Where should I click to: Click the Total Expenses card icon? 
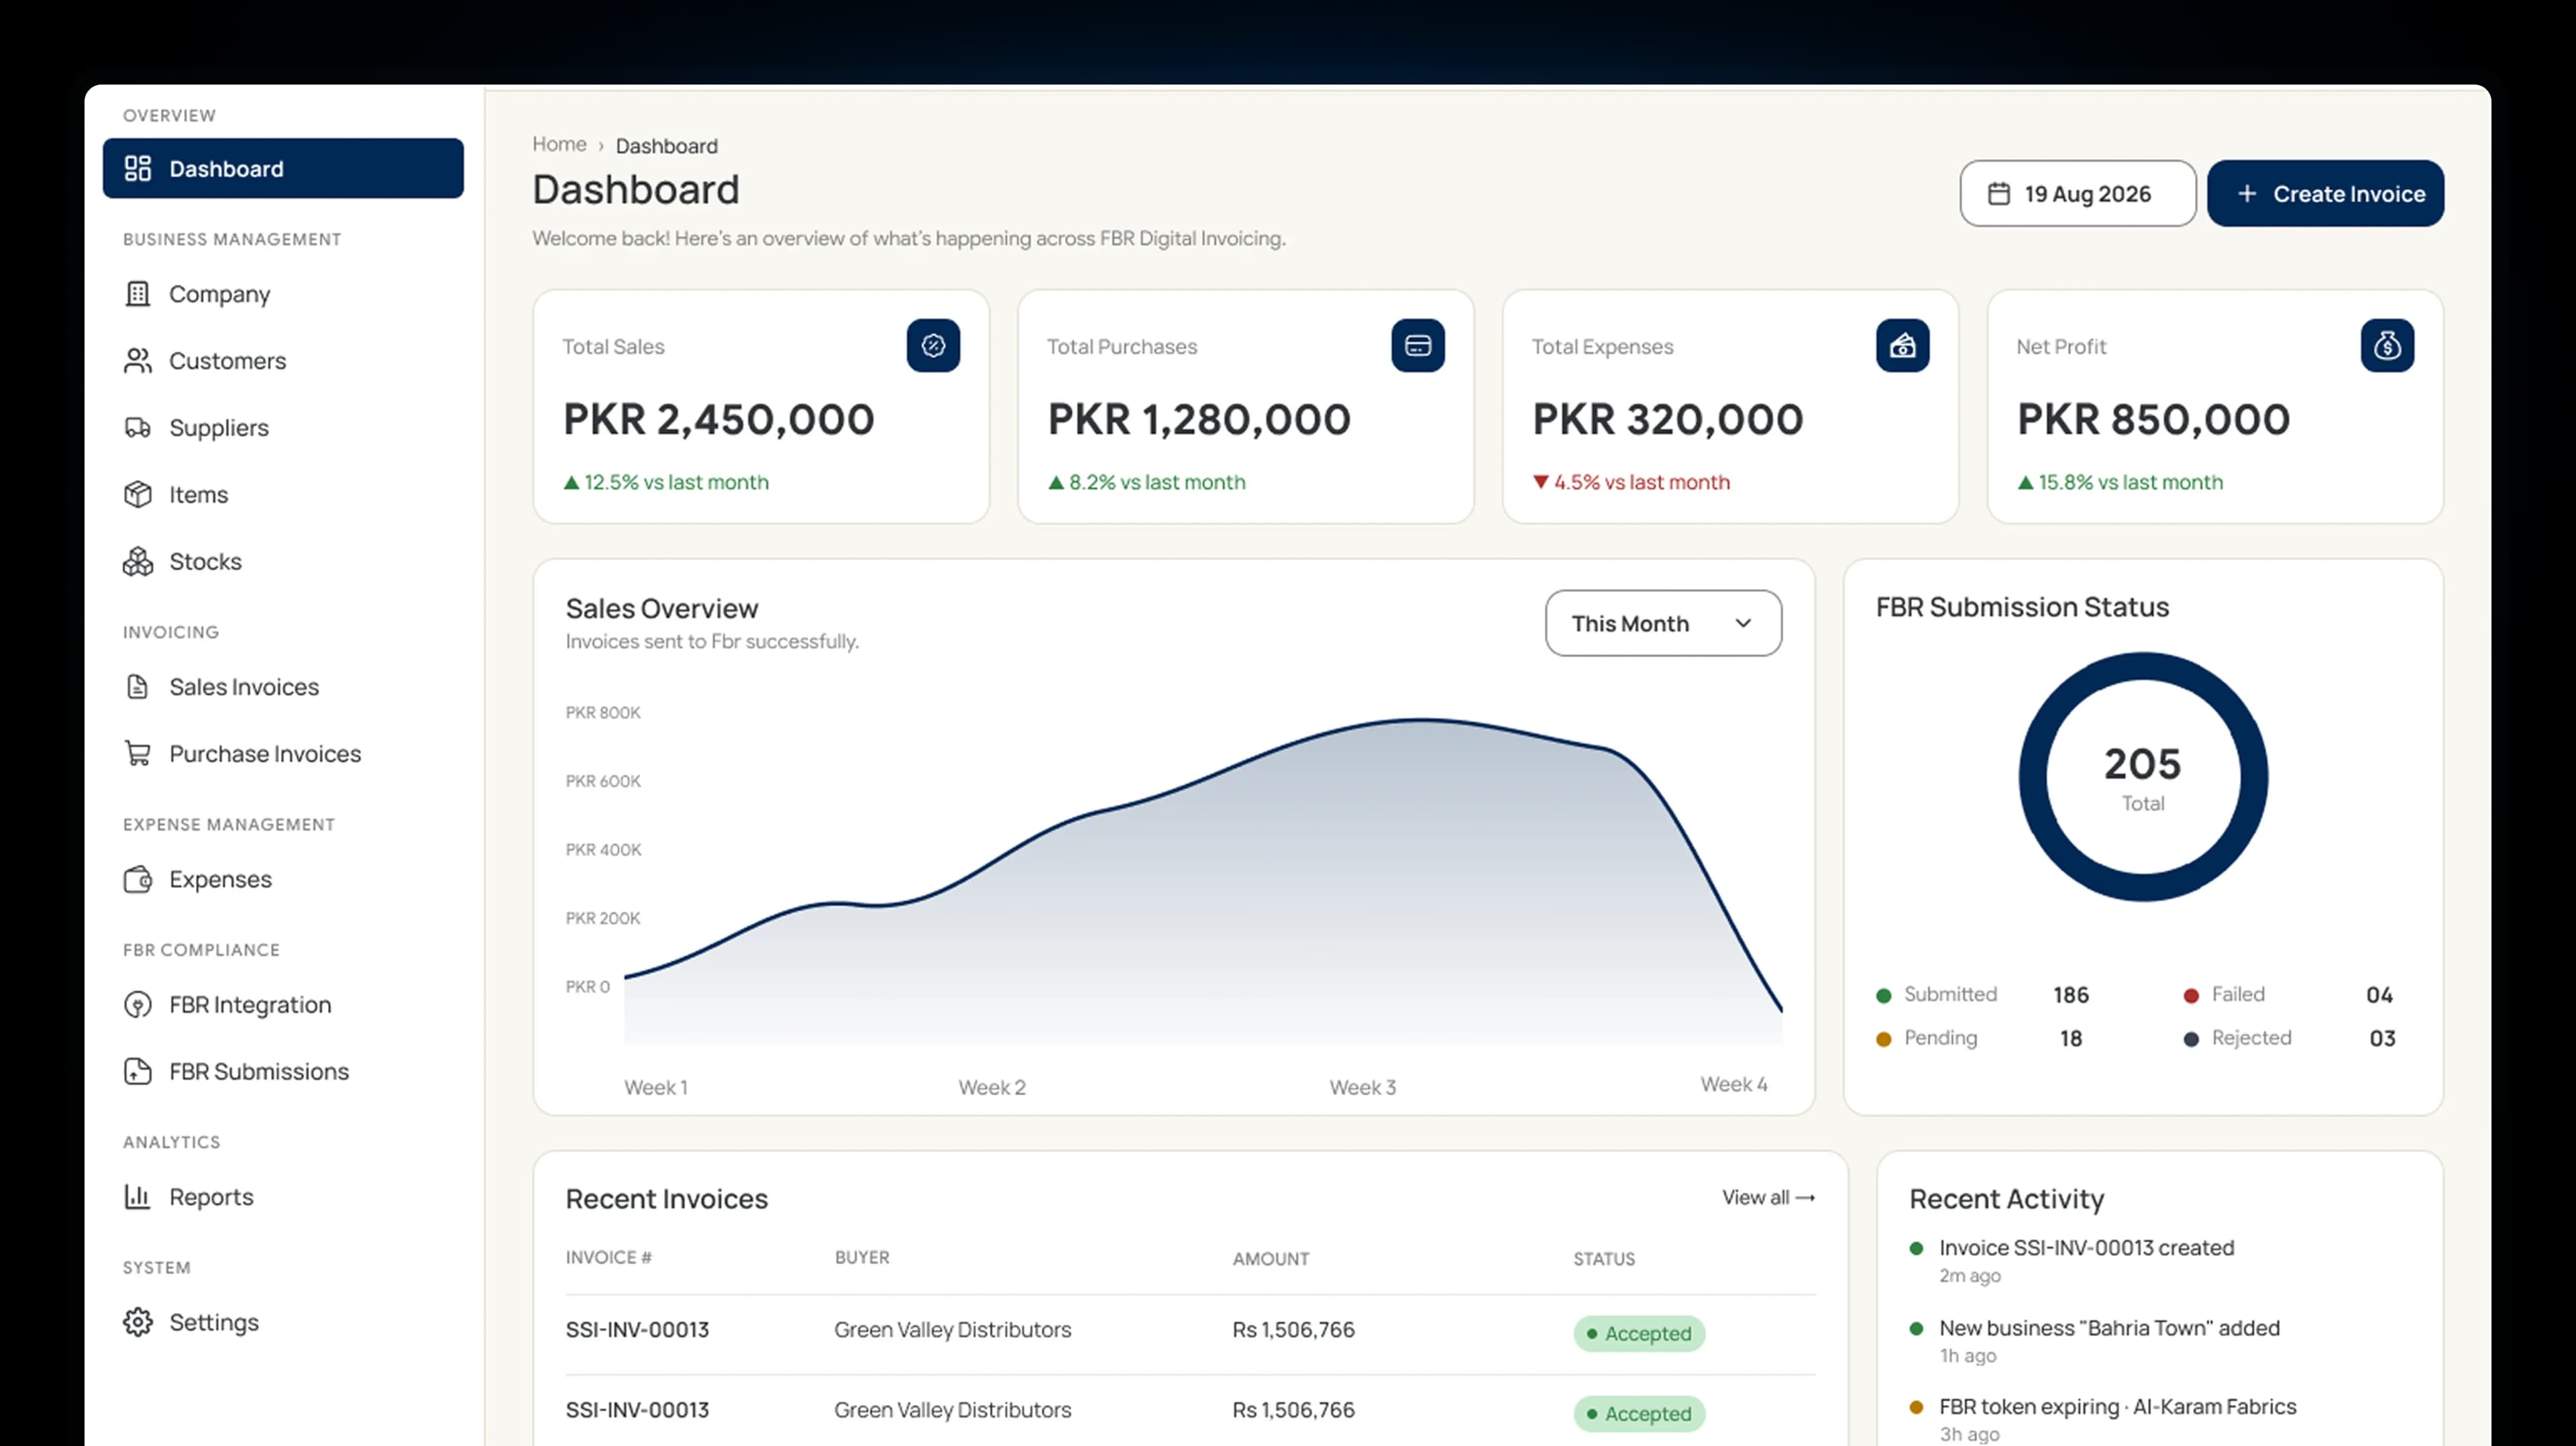click(1902, 345)
